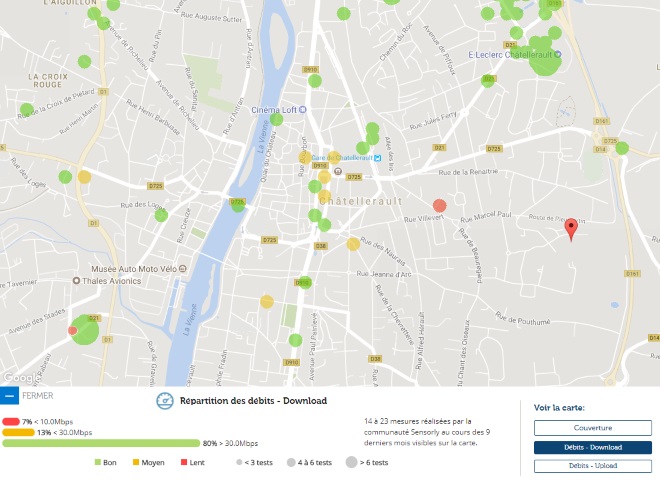The width and height of the screenshot is (660, 488).
Task: Click the red slow-speed dot near Rue Villevert
Action: pyautogui.click(x=439, y=205)
